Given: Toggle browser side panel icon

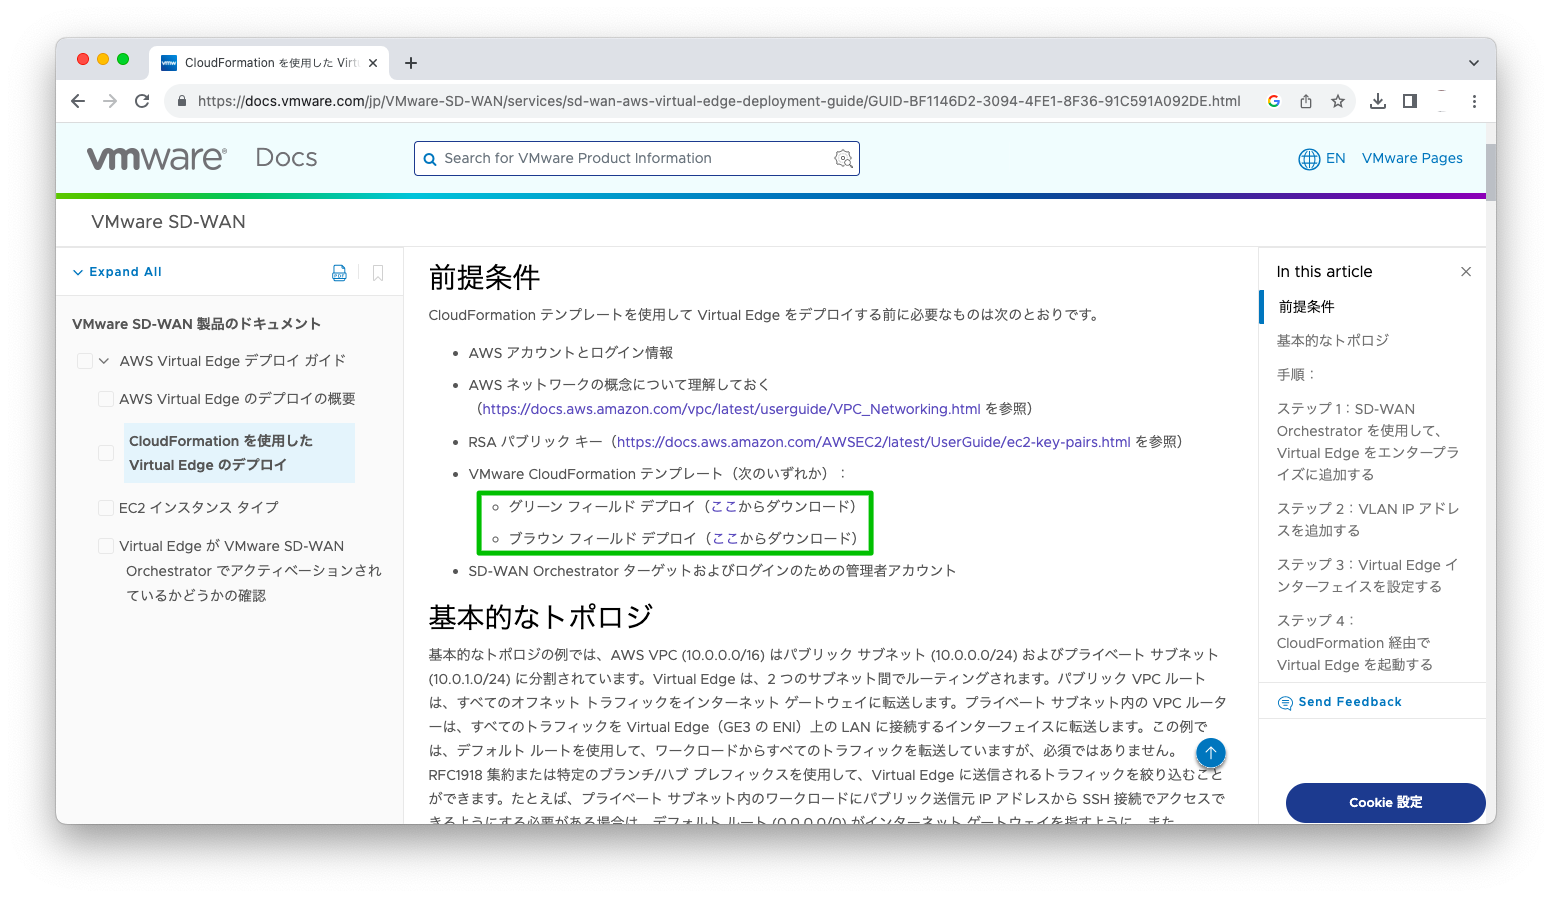Looking at the screenshot, I should click(x=1410, y=101).
